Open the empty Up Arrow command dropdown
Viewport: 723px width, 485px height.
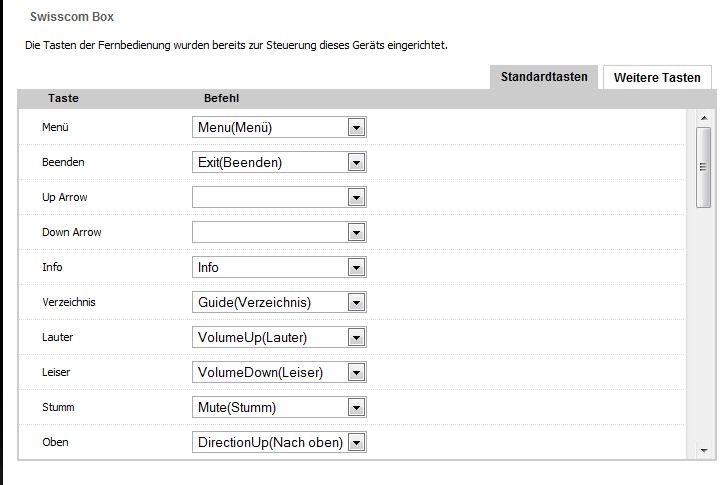tap(355, 197)
